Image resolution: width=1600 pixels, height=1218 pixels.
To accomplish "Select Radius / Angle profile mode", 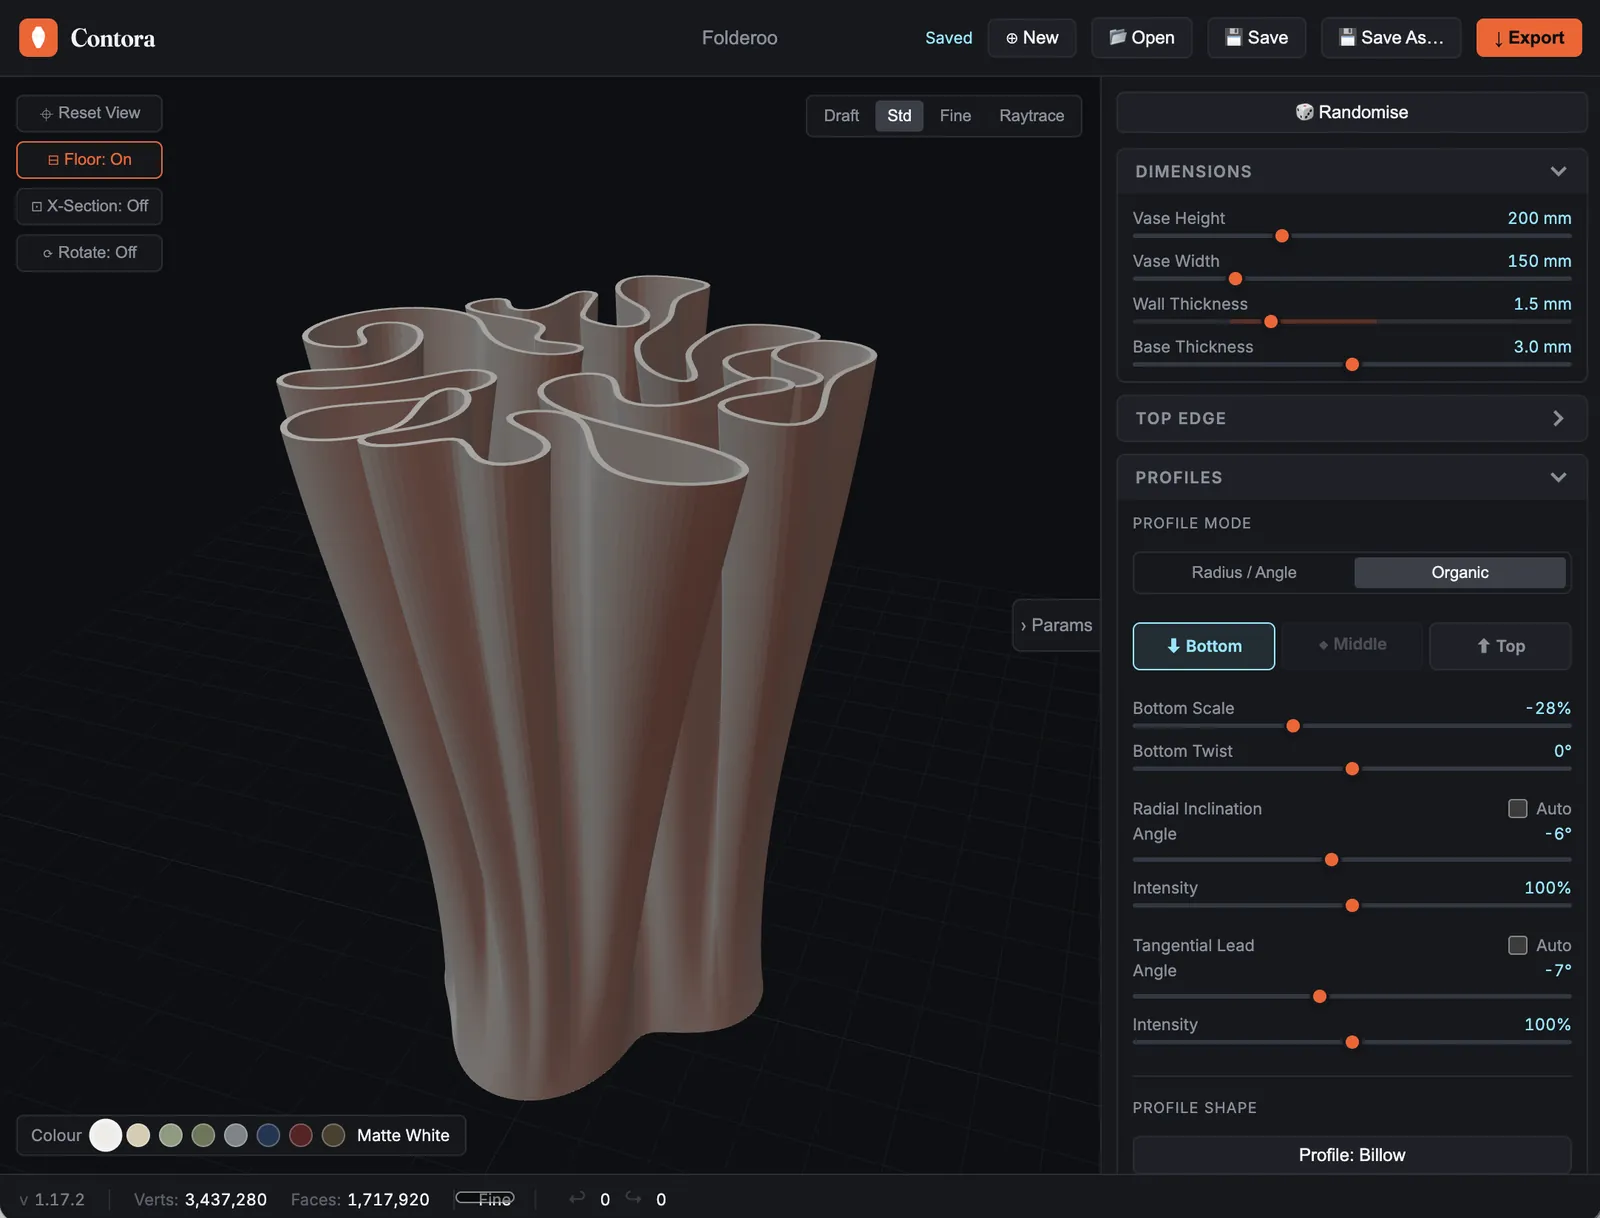I will pos(1244,573).
